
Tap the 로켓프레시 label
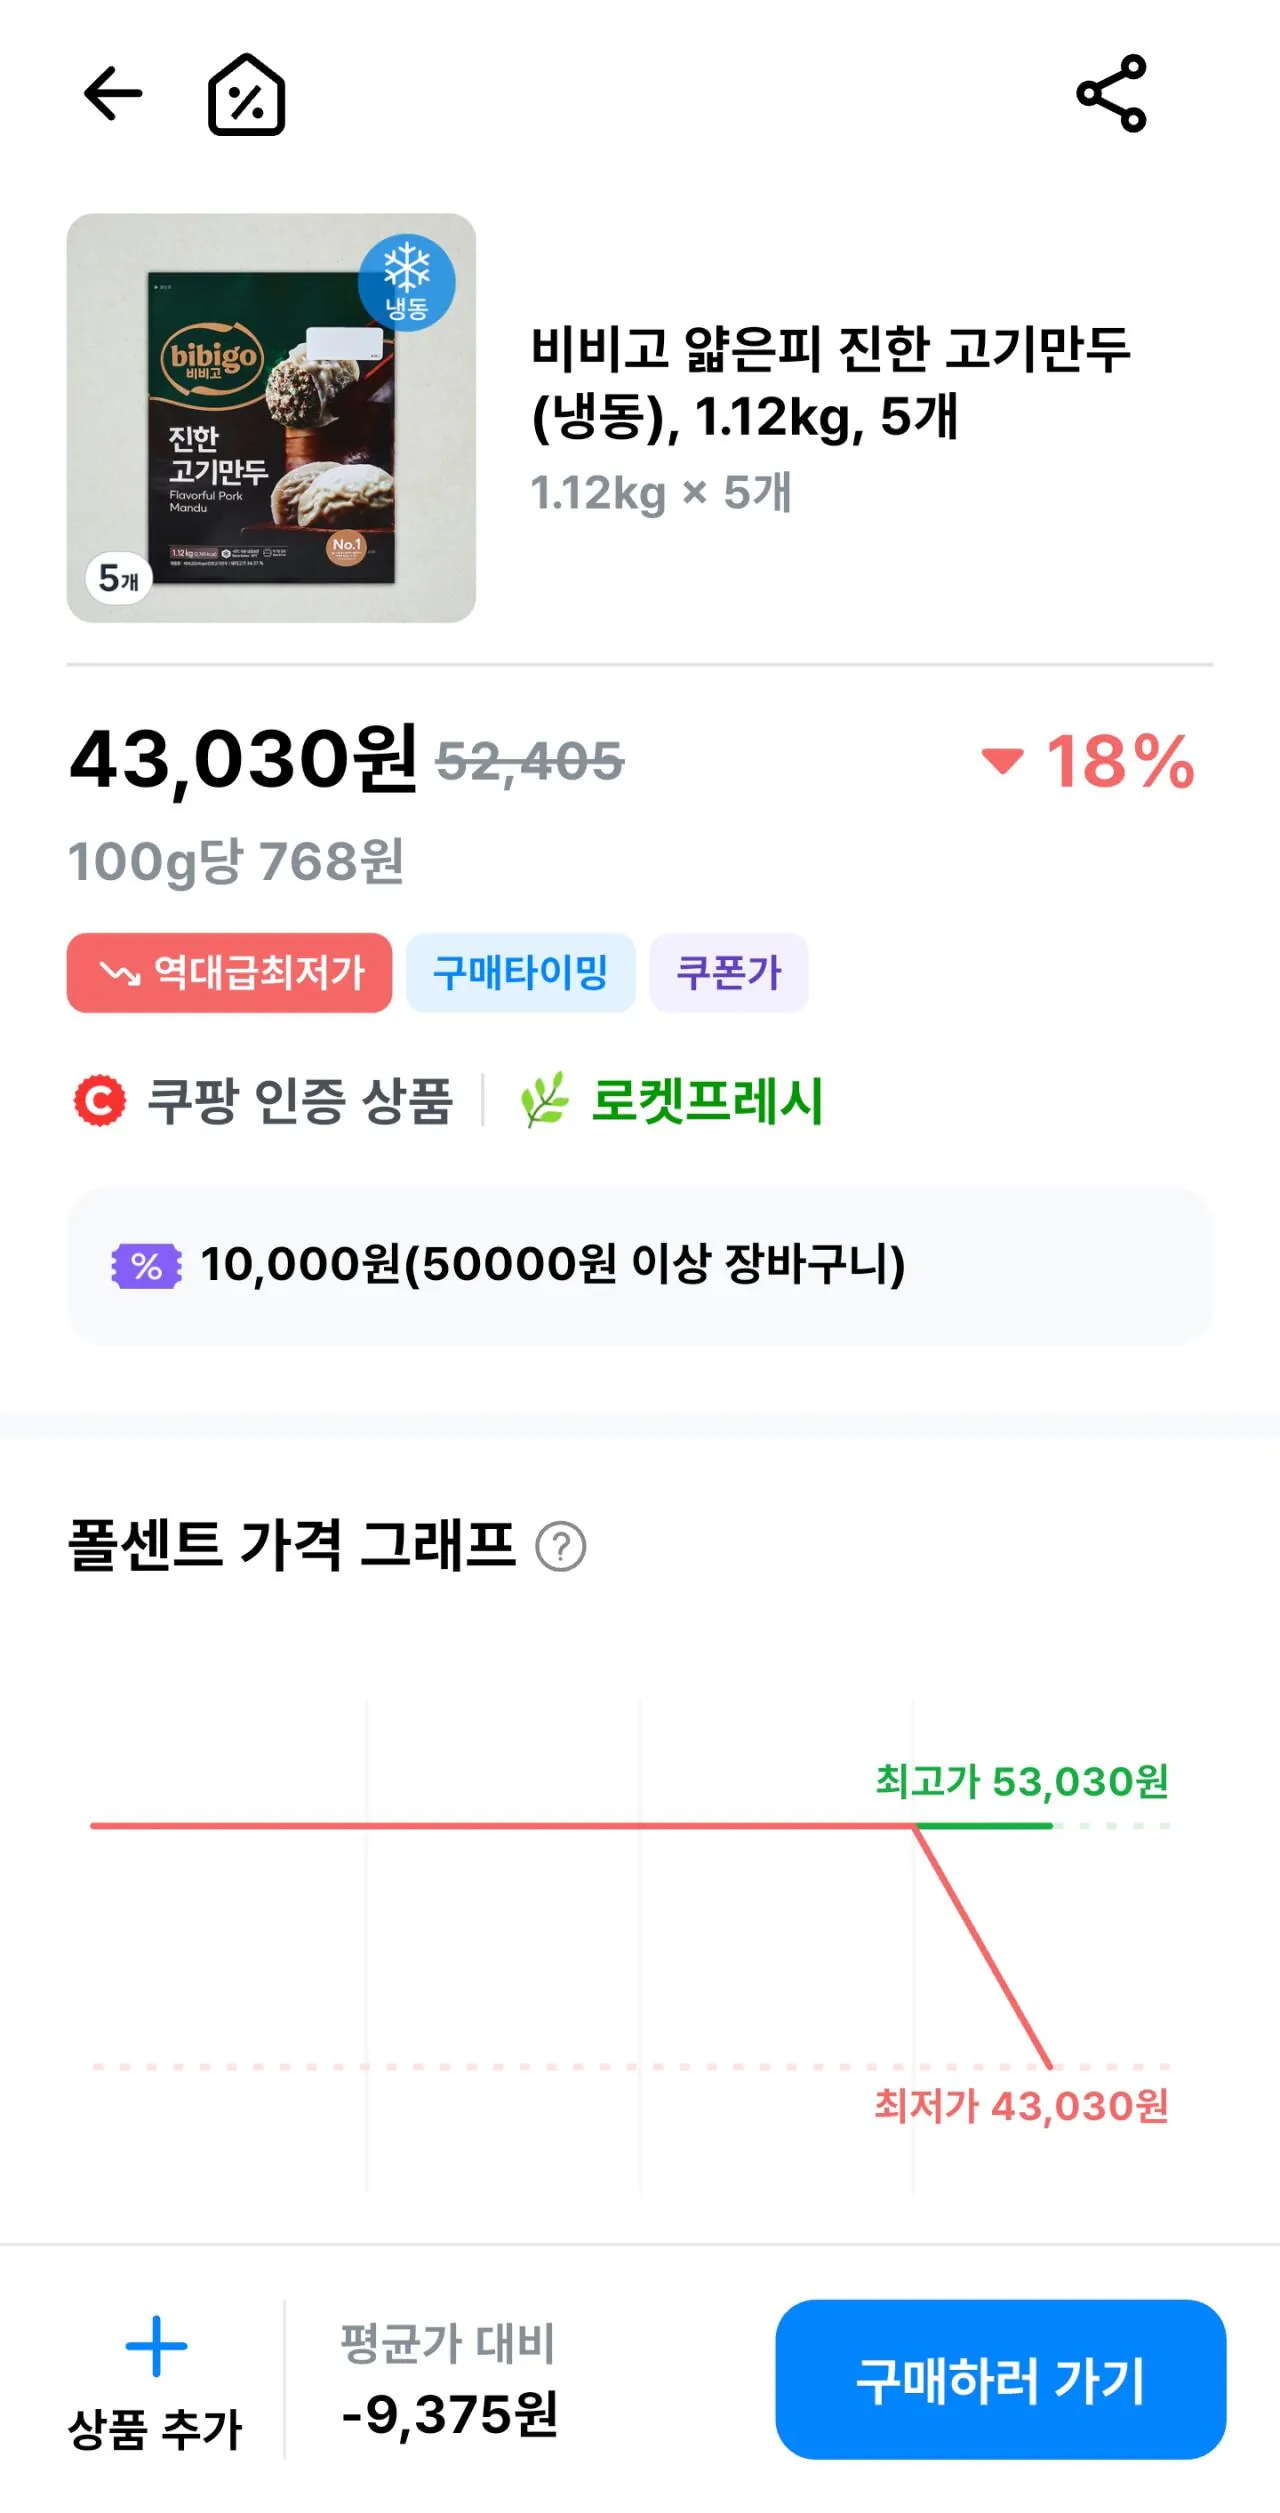coord(707,1101)
